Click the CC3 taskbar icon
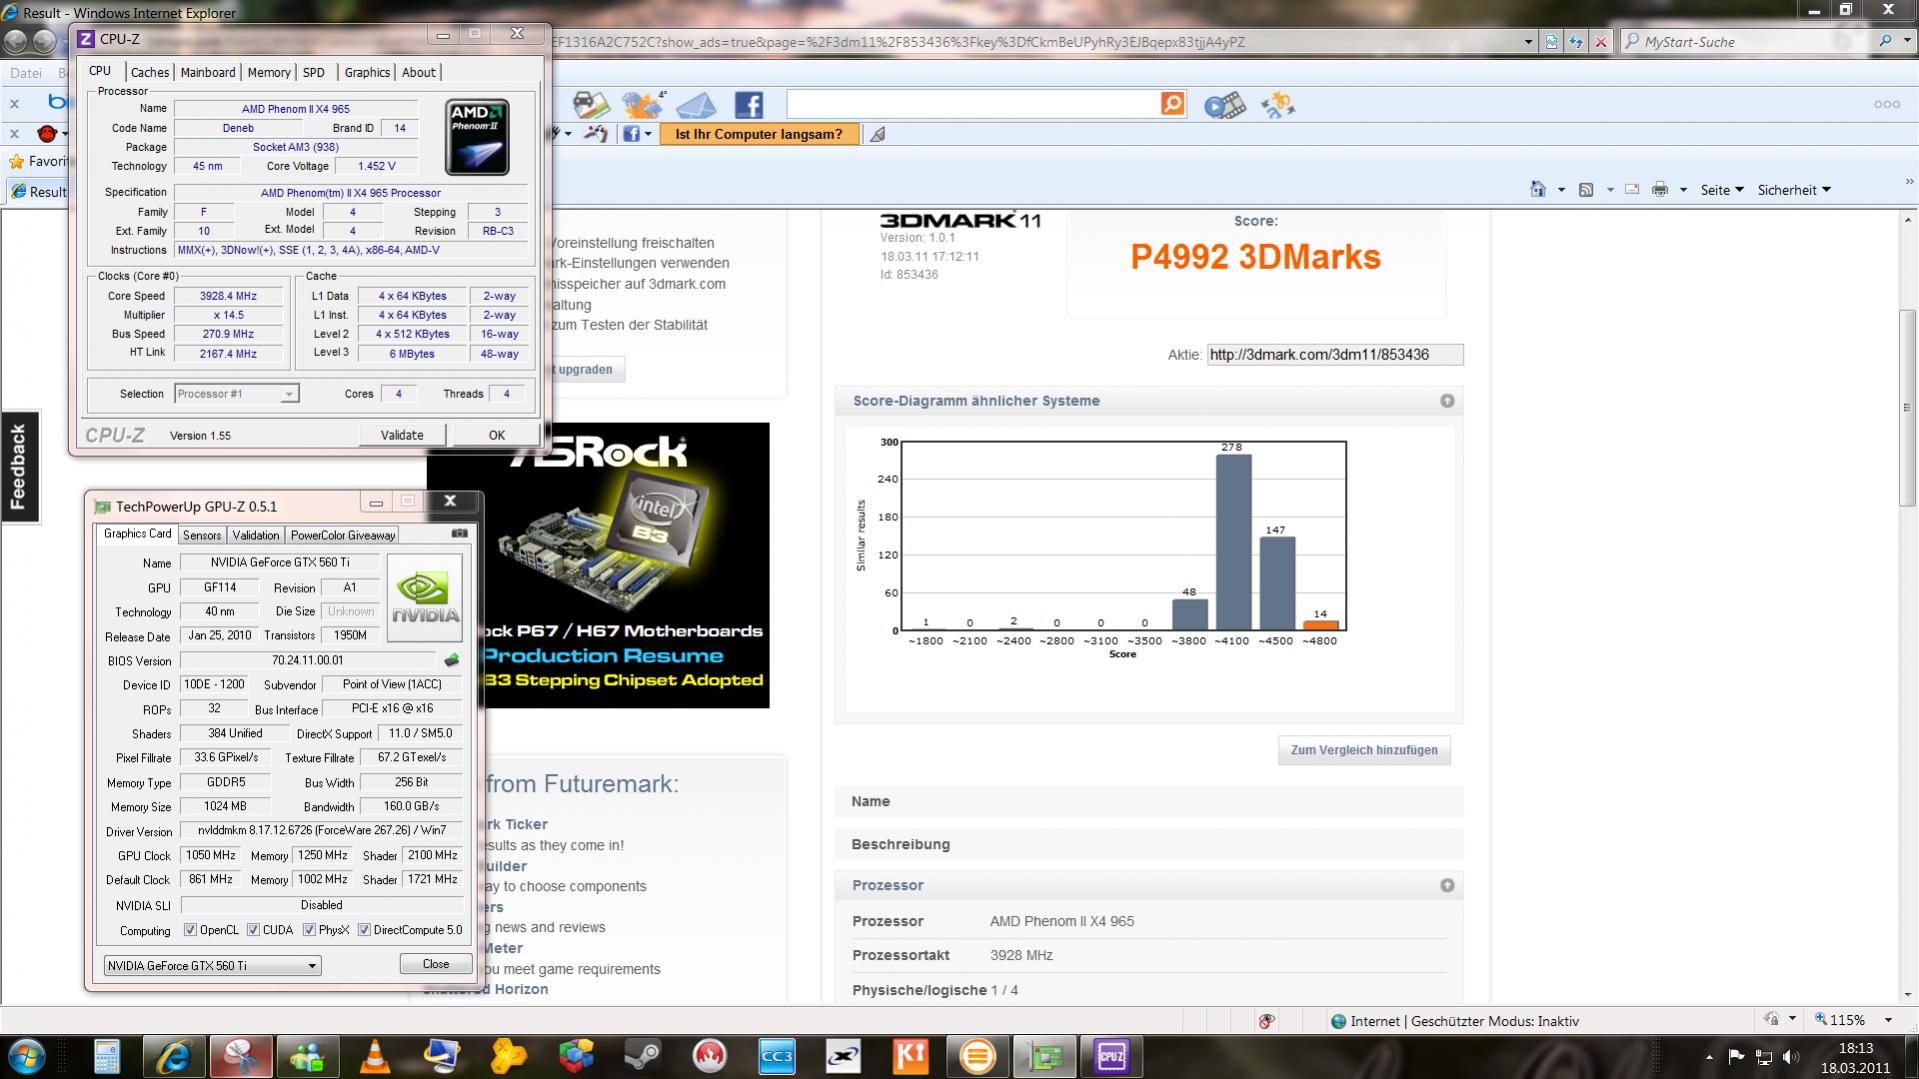The height and width of the screenshot is (1079, 1919). point(776,1056)
